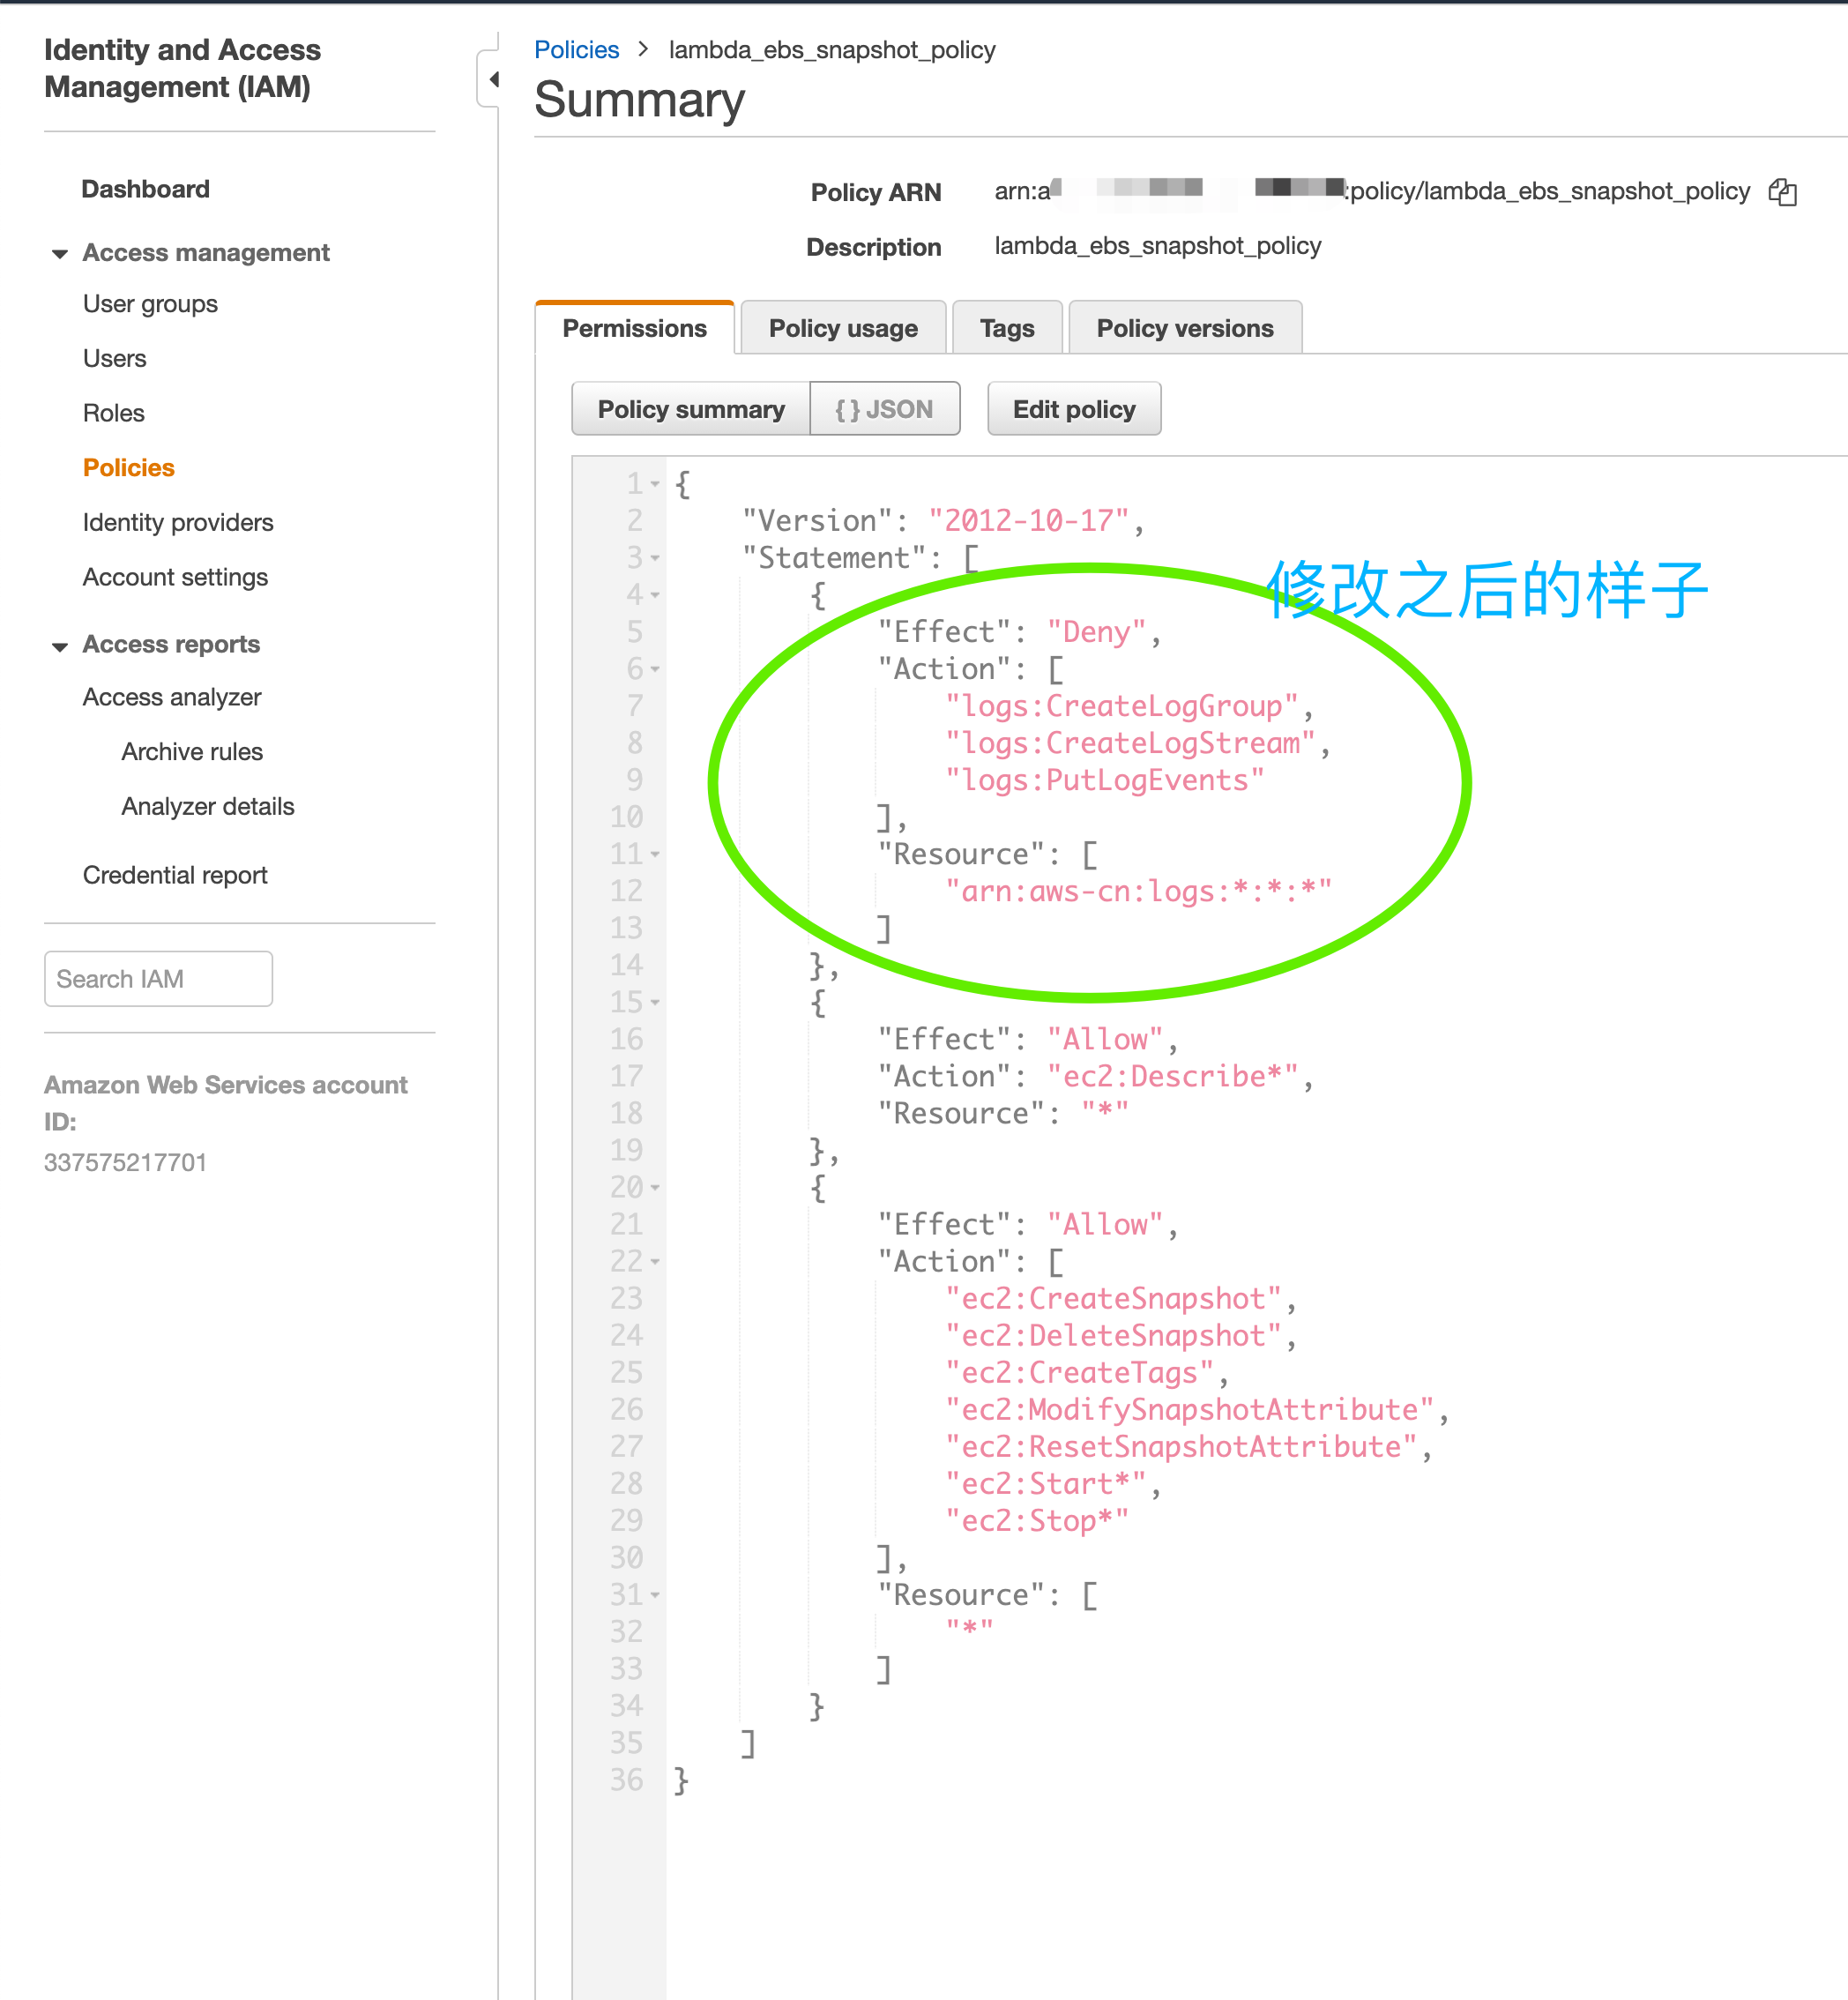Click the "logs:CreateLogGroup" action
This screenshot has width=1848, height=2000.
click(1121, 706)
